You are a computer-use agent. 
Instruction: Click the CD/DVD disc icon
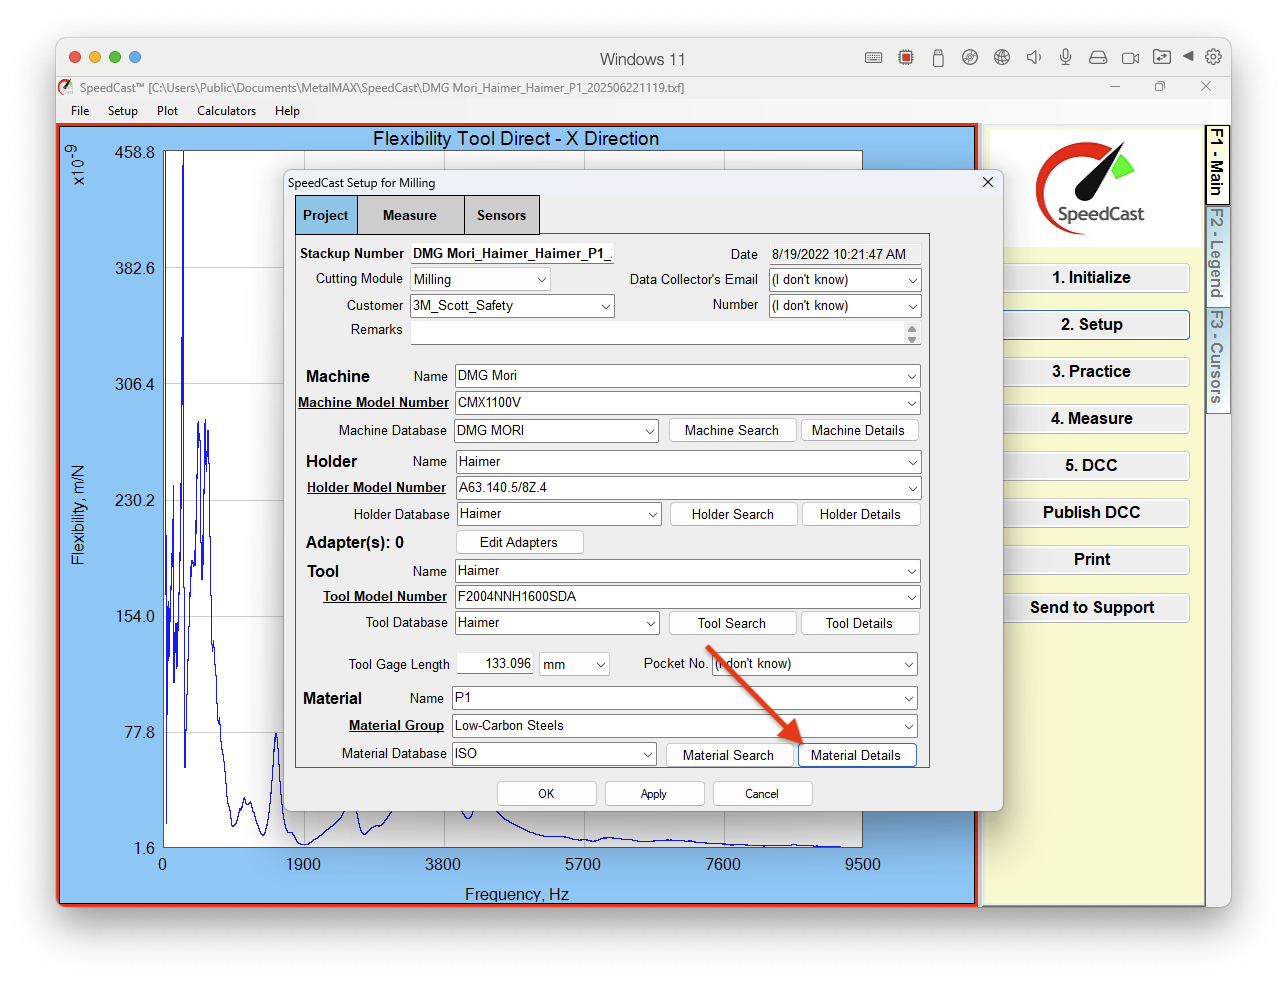(x=970, y=58)
